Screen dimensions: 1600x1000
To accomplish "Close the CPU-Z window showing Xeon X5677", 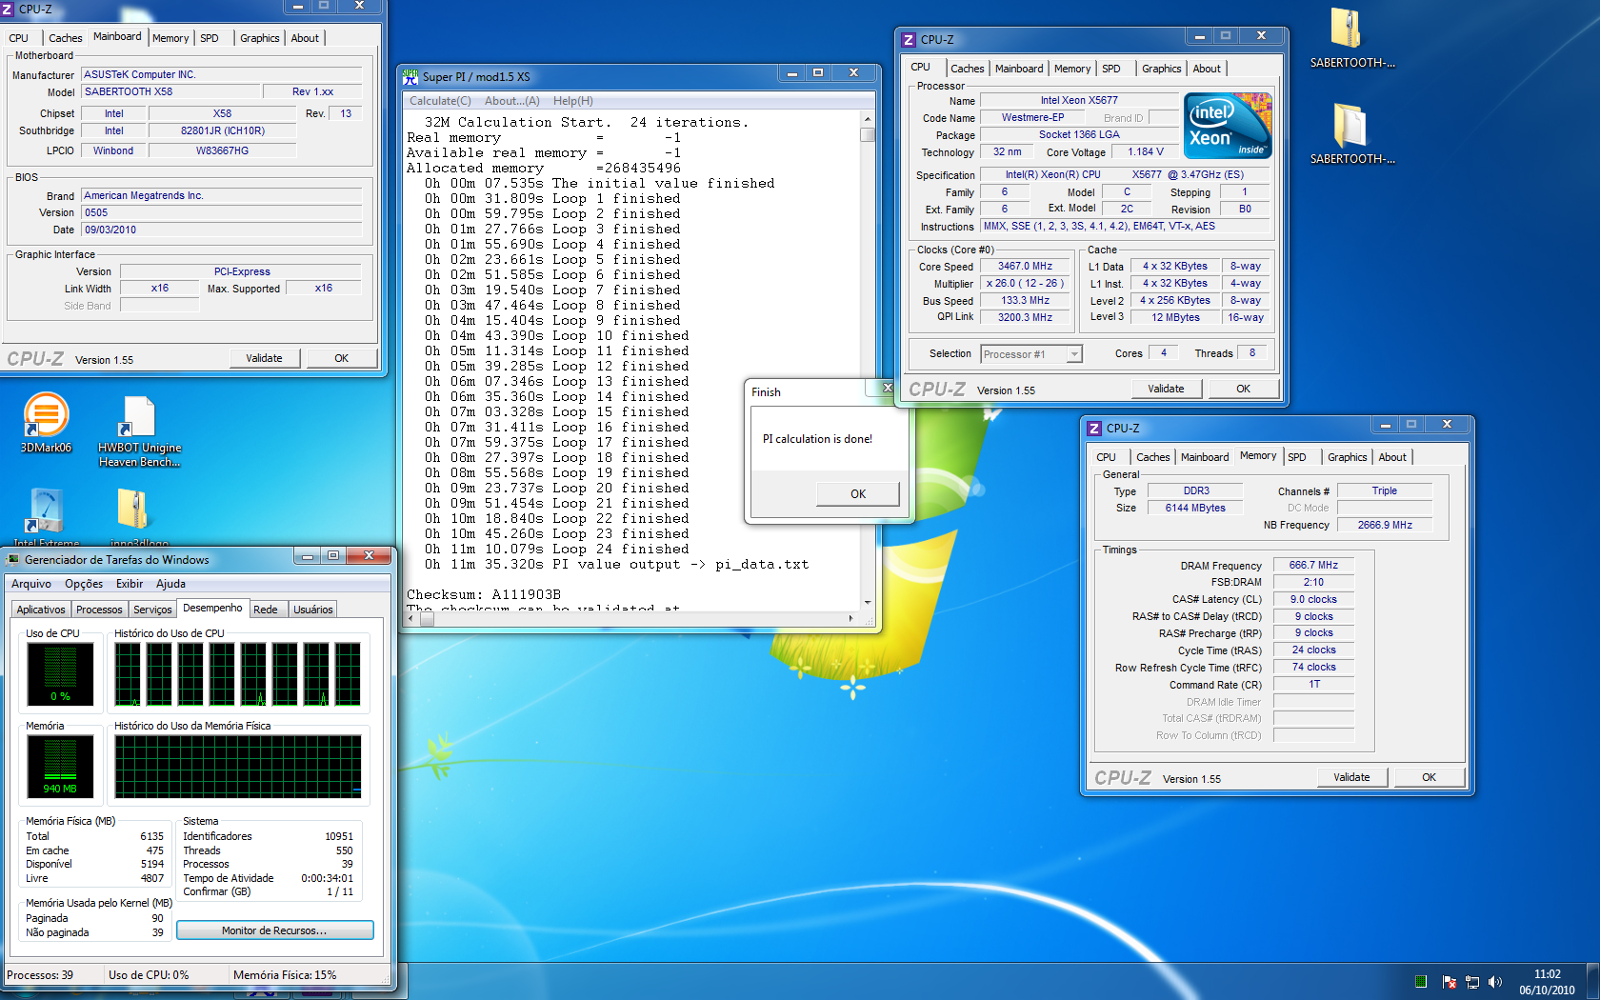I will pyautogui.click(x=1261, y=35).
